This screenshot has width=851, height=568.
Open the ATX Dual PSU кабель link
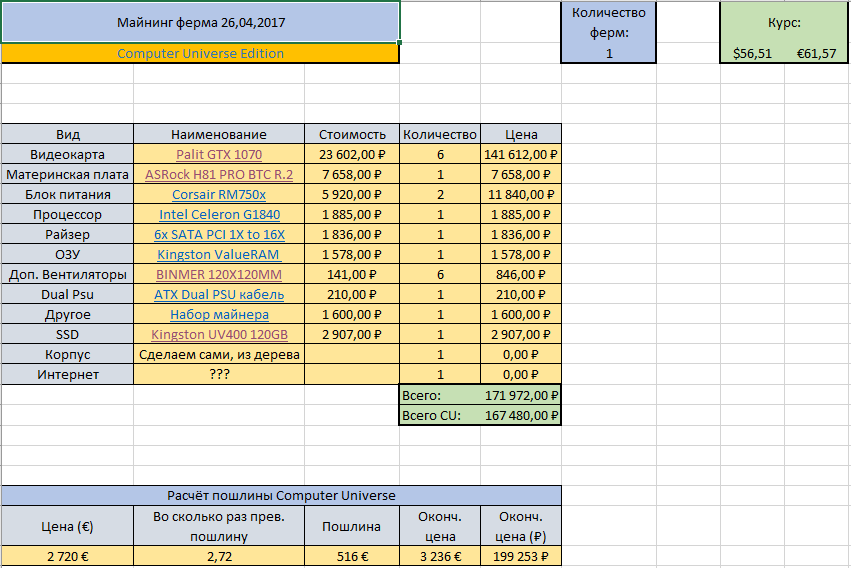coord(219,295)
